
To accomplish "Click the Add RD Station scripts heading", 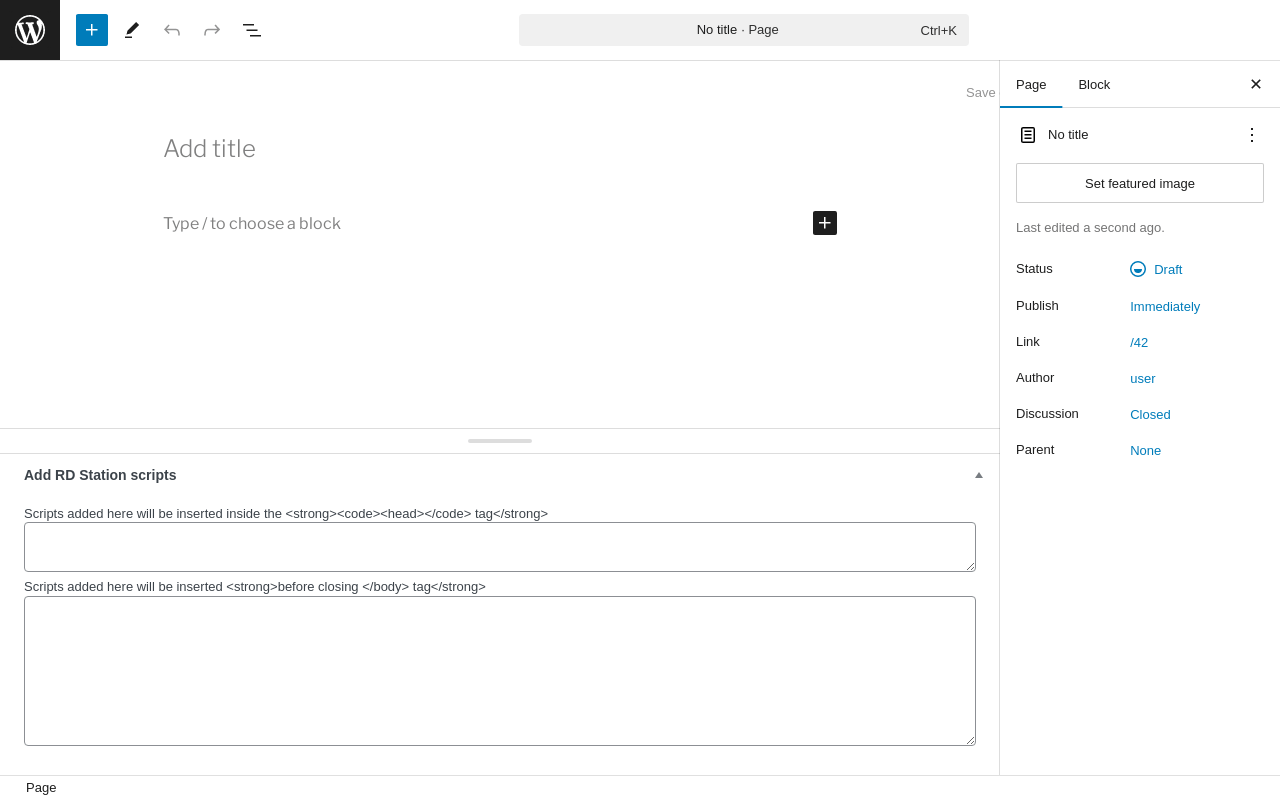I will (x=100, y=475).
